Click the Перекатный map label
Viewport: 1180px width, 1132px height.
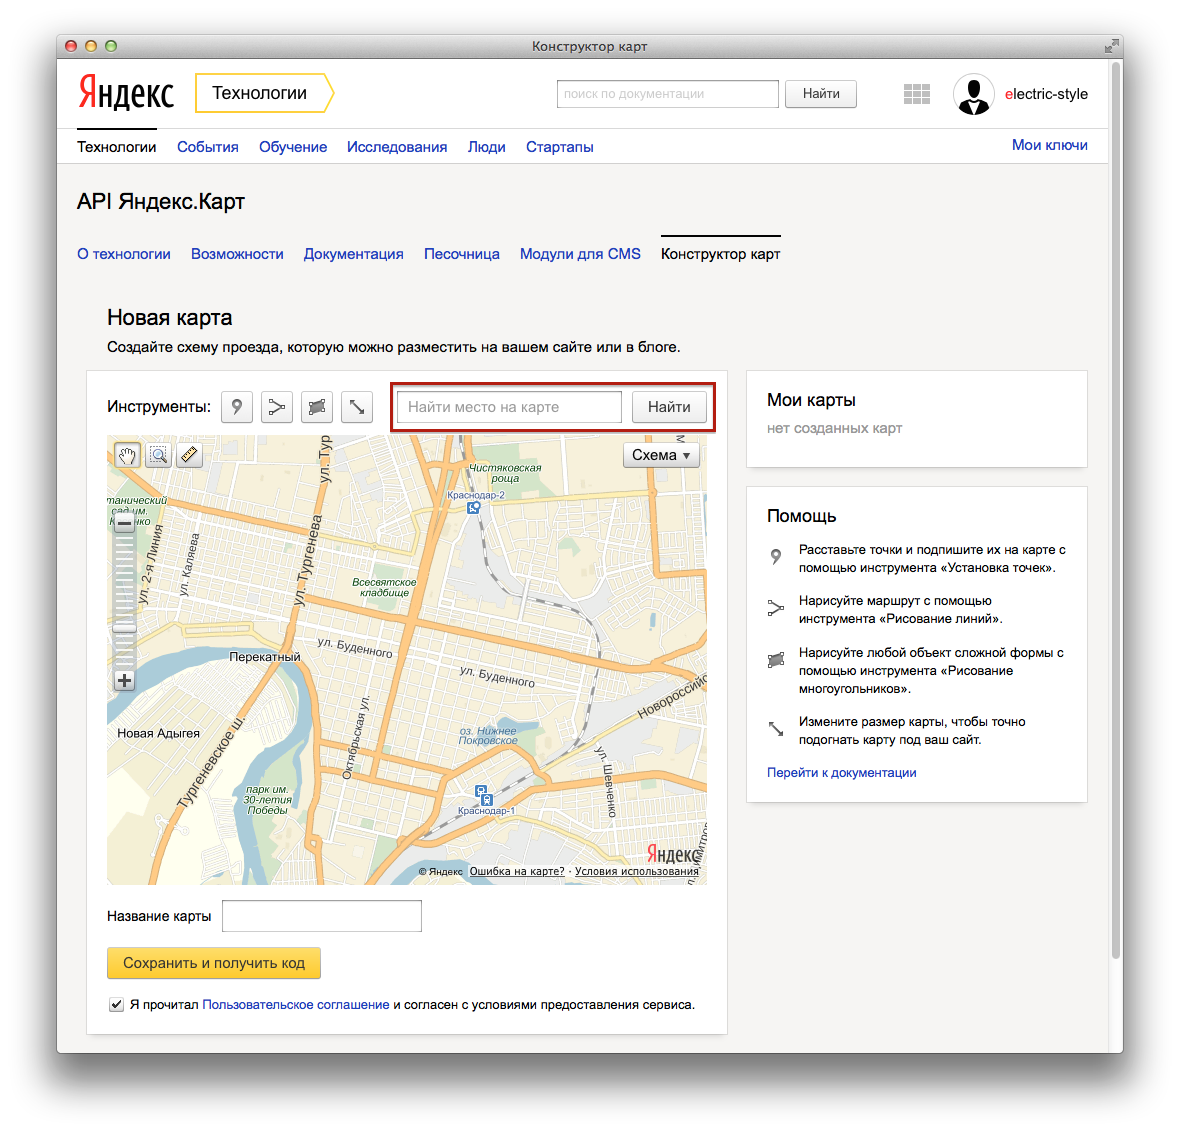click(x=265, y=657)
